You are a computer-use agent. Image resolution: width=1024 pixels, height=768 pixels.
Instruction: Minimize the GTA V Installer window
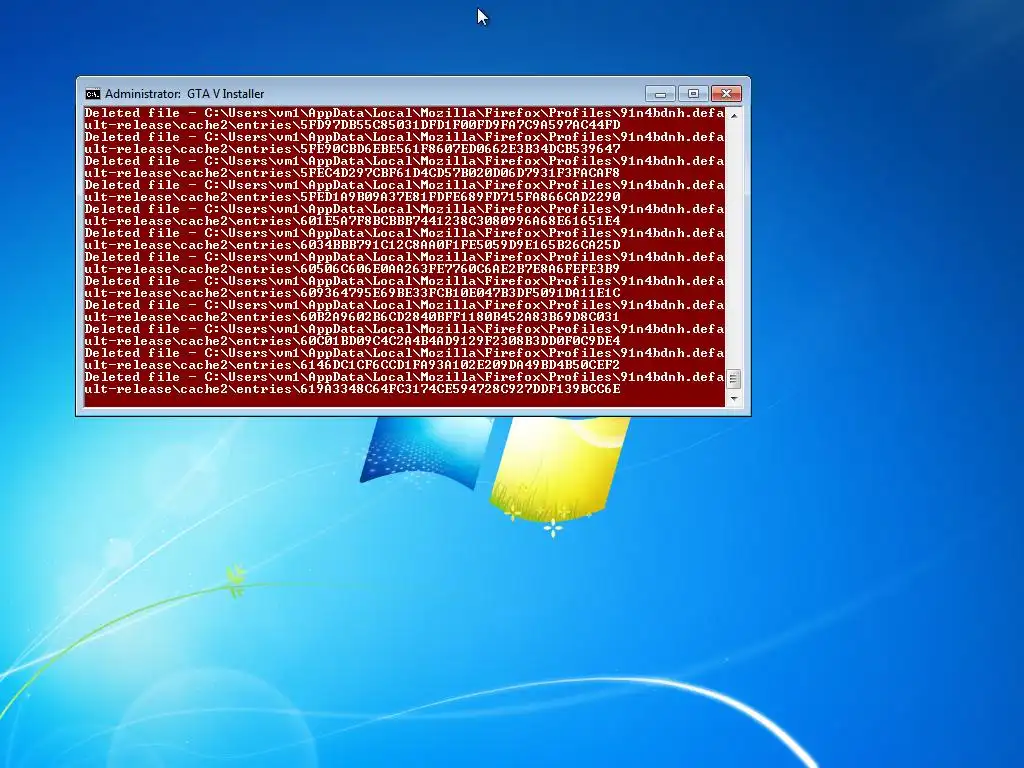click(x=660, y=94)
